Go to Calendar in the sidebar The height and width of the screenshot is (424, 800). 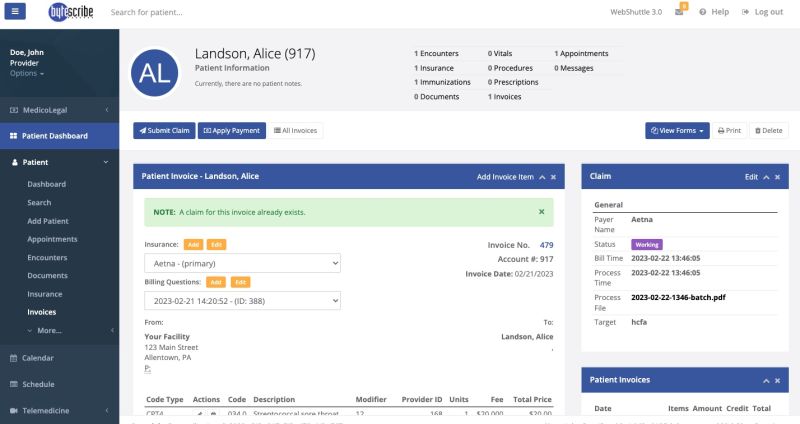[x=38, y=357]
